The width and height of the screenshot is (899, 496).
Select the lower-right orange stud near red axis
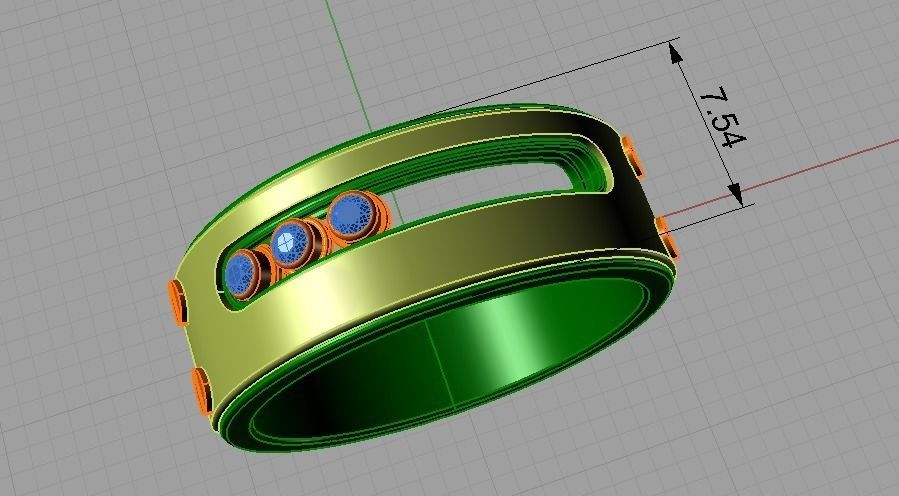pyautogui.click(x=668, y=237)
